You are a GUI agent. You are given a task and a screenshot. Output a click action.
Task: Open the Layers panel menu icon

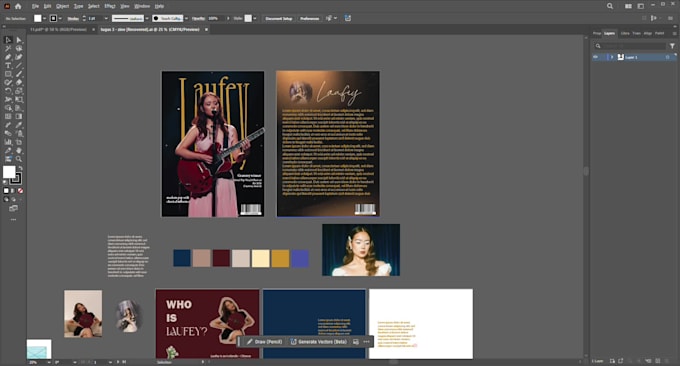pyautogui.click(x=674, y=33)
